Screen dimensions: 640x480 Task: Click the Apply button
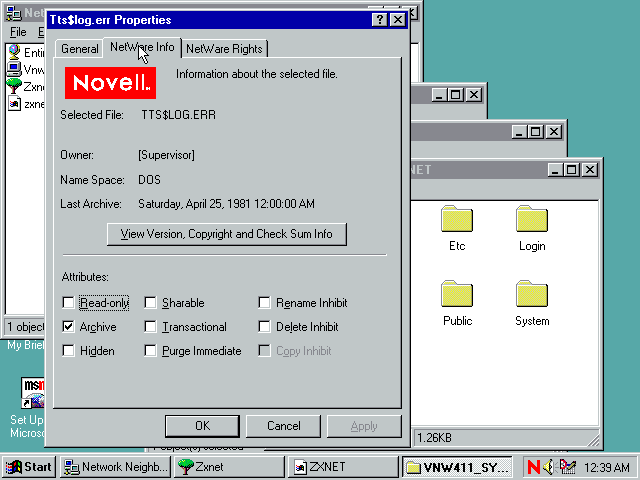364,426
